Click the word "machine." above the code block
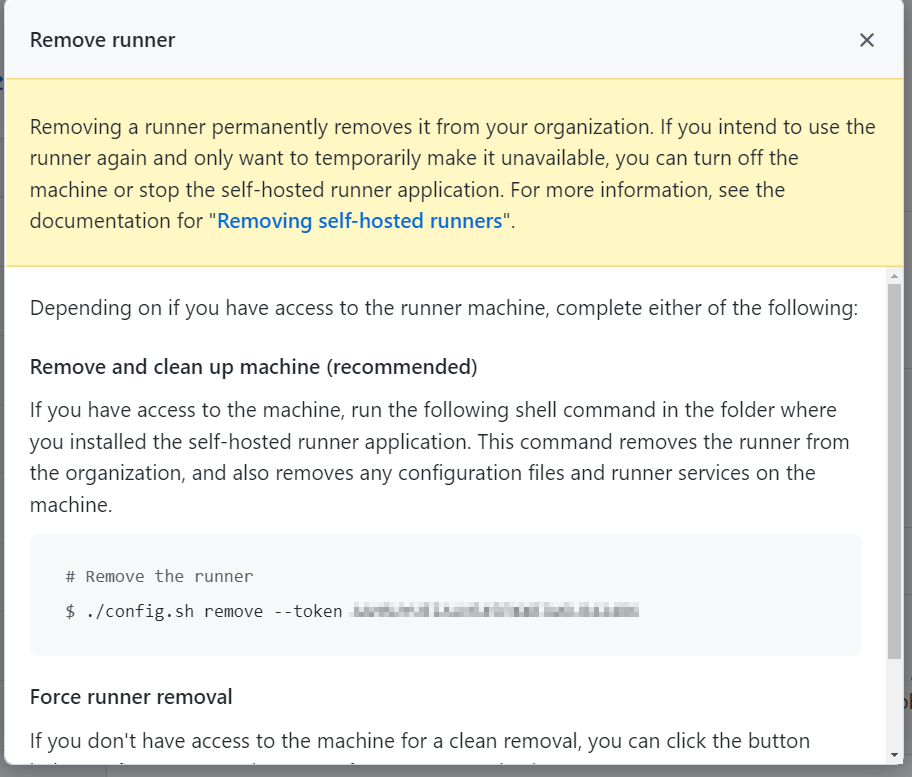912x777 pixels. [71, 505]
